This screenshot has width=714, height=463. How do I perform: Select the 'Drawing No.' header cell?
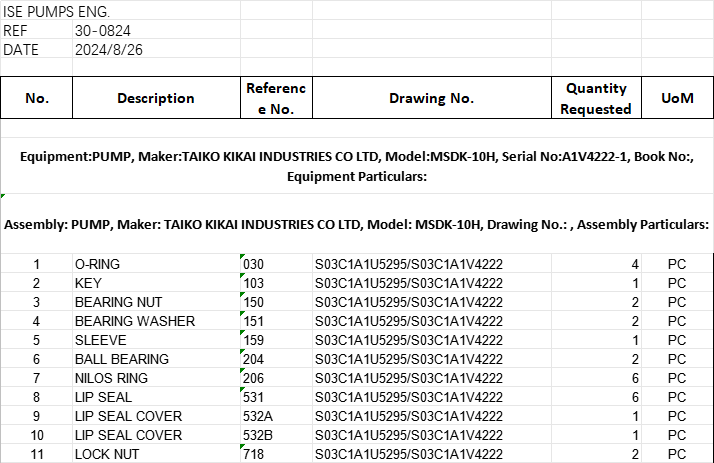(431, 98)
